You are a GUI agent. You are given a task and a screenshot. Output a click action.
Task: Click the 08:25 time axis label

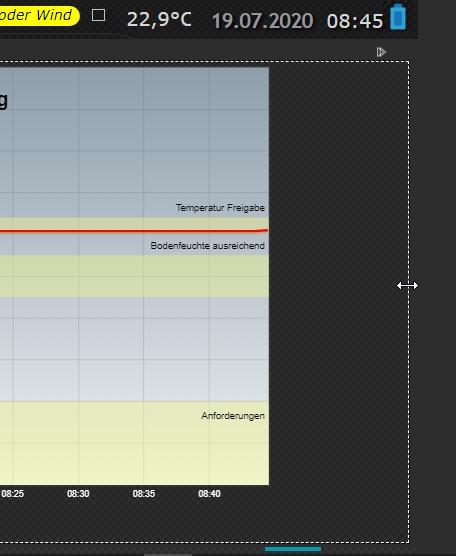point(13,494)
